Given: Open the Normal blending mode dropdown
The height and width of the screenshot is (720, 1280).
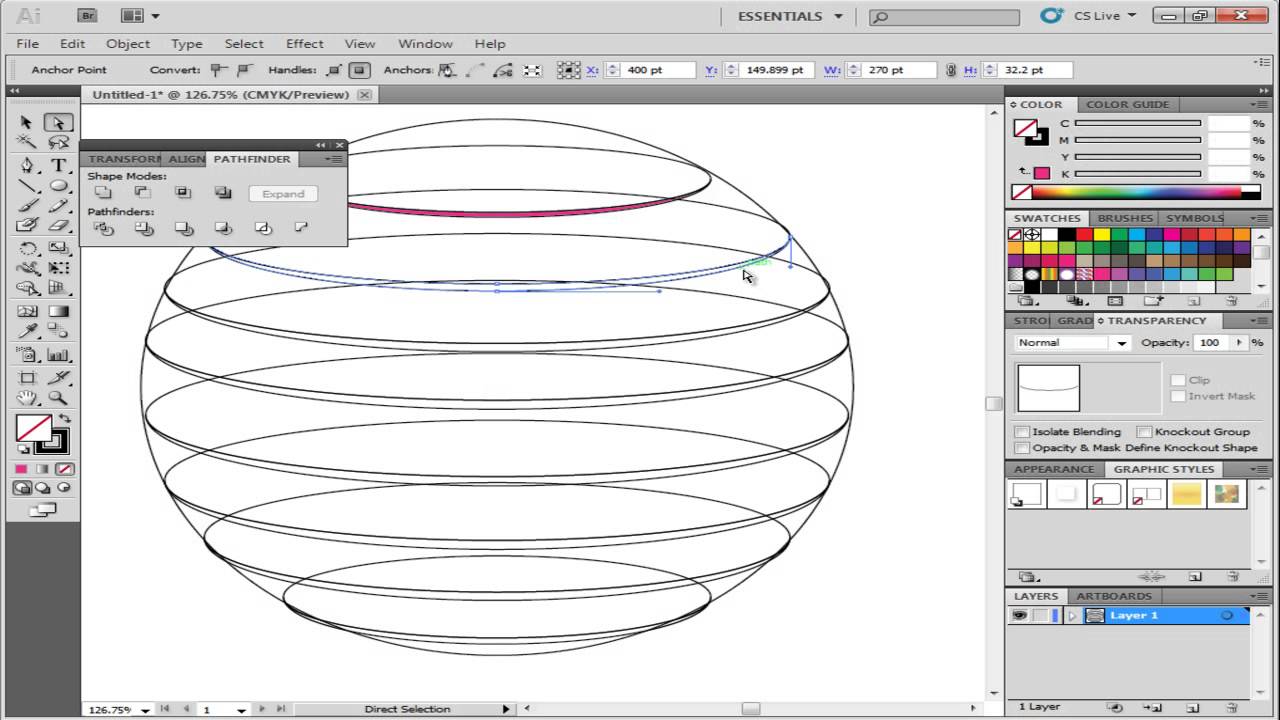Looking at the screenshot, I should pyautogui.click(x=1119, y=342).
